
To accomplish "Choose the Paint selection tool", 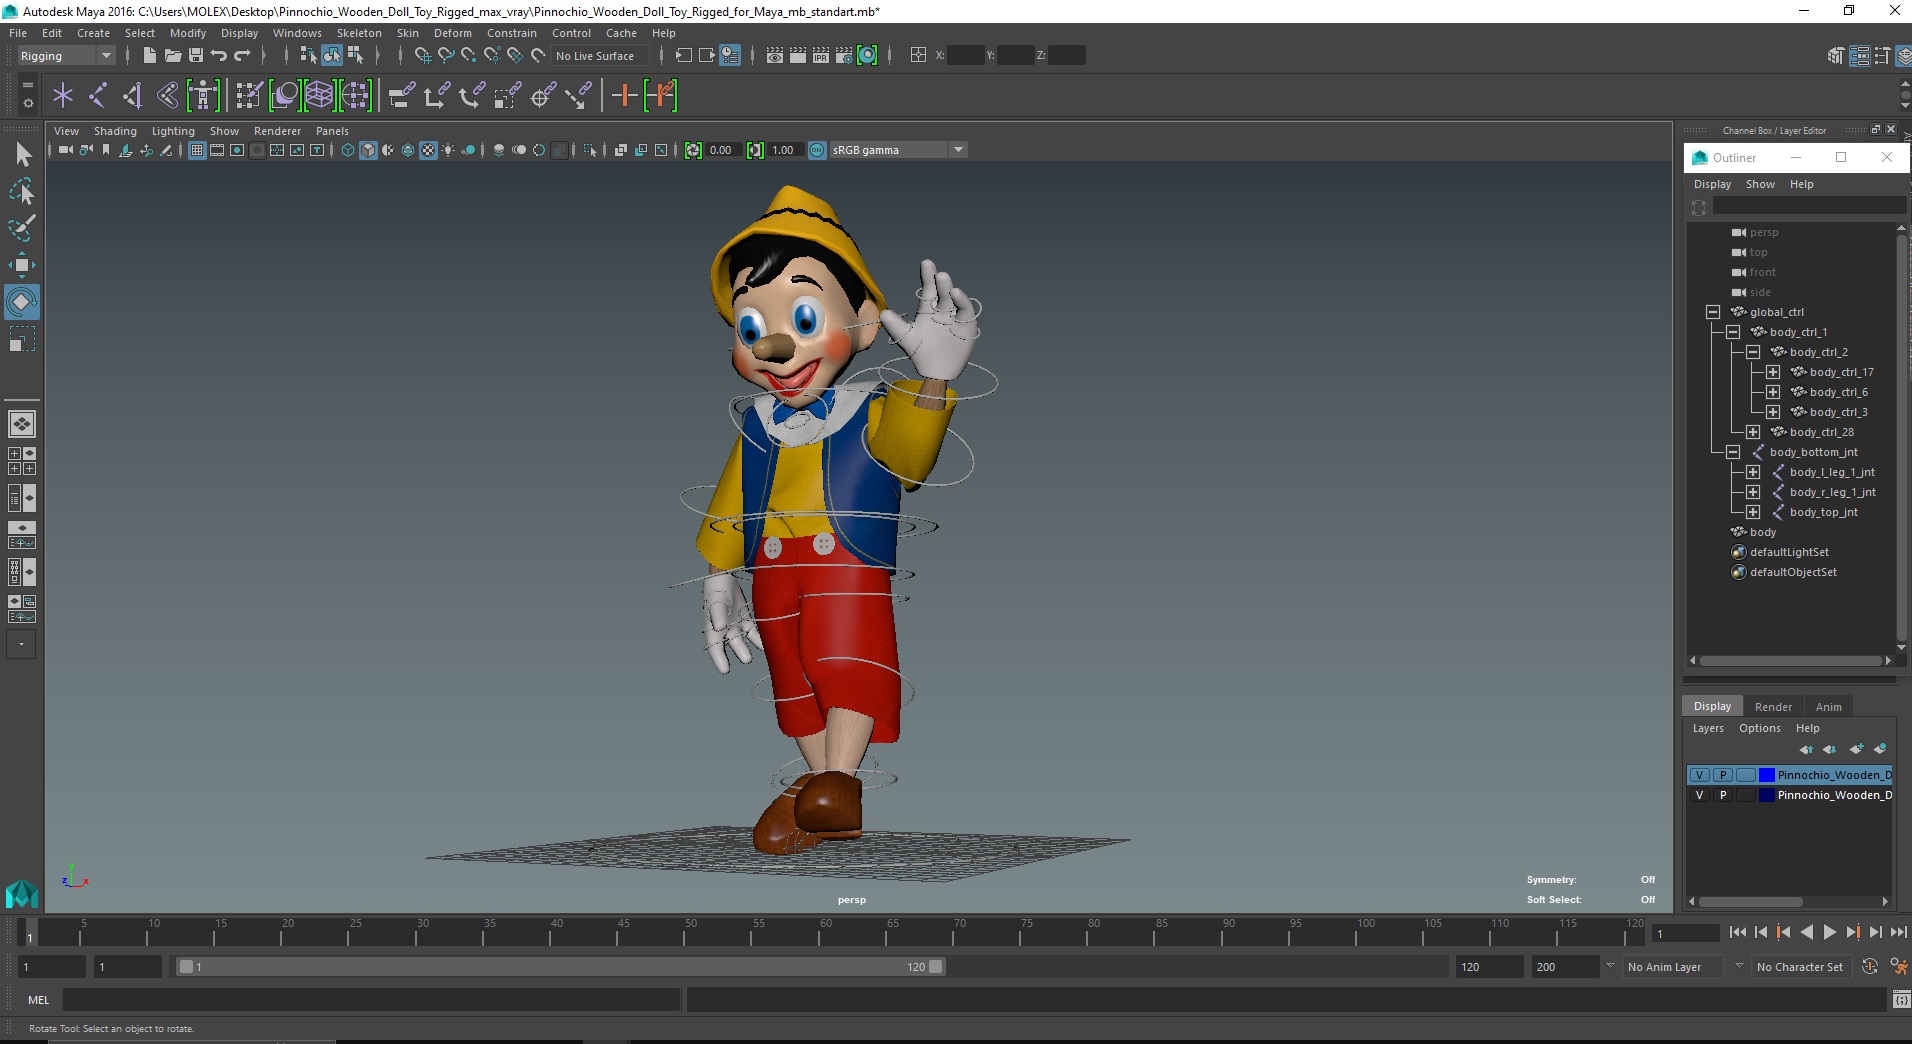I will point(22,228).
